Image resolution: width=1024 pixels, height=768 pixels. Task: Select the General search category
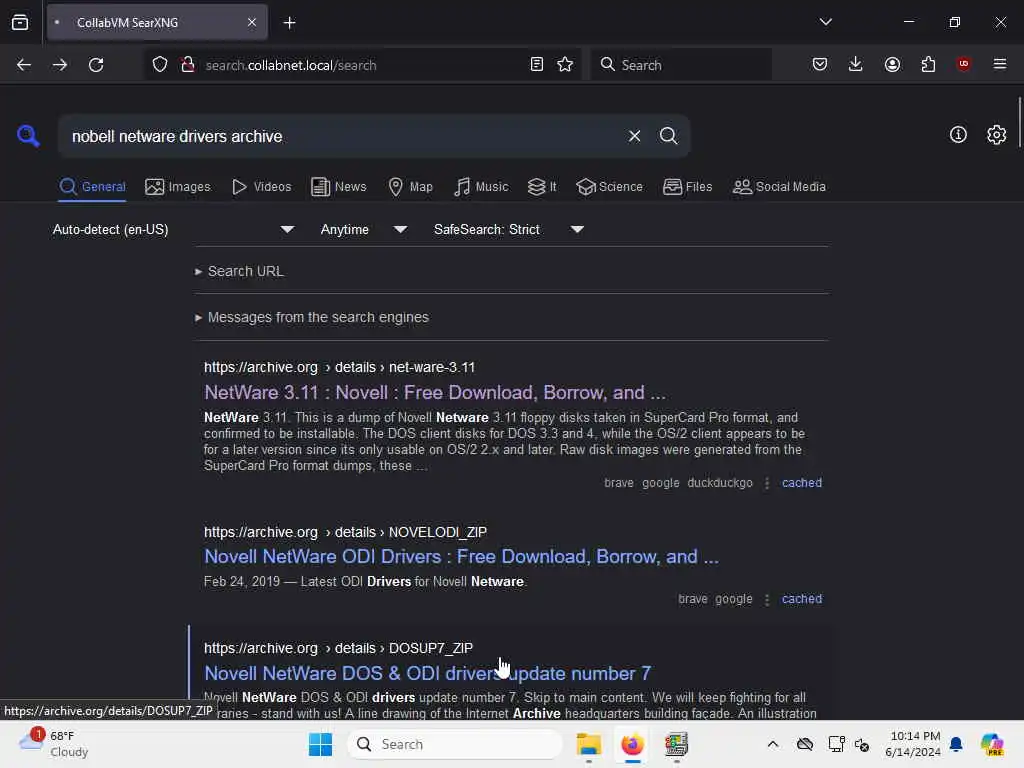[92, 187]
